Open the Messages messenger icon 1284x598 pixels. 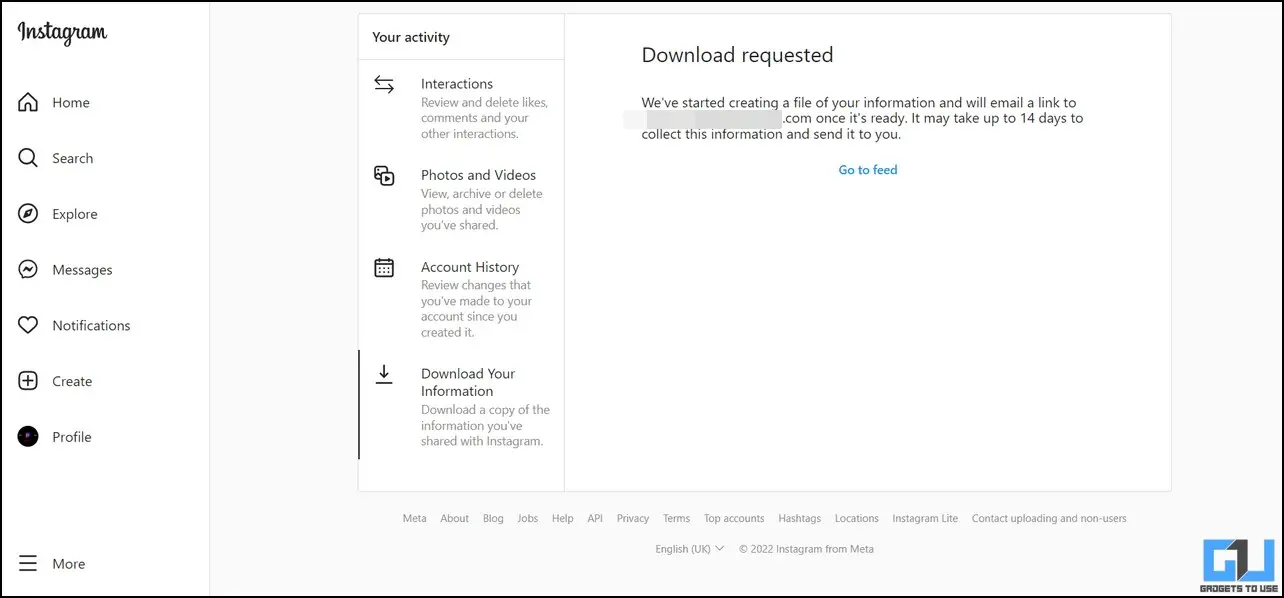point(28,270)
